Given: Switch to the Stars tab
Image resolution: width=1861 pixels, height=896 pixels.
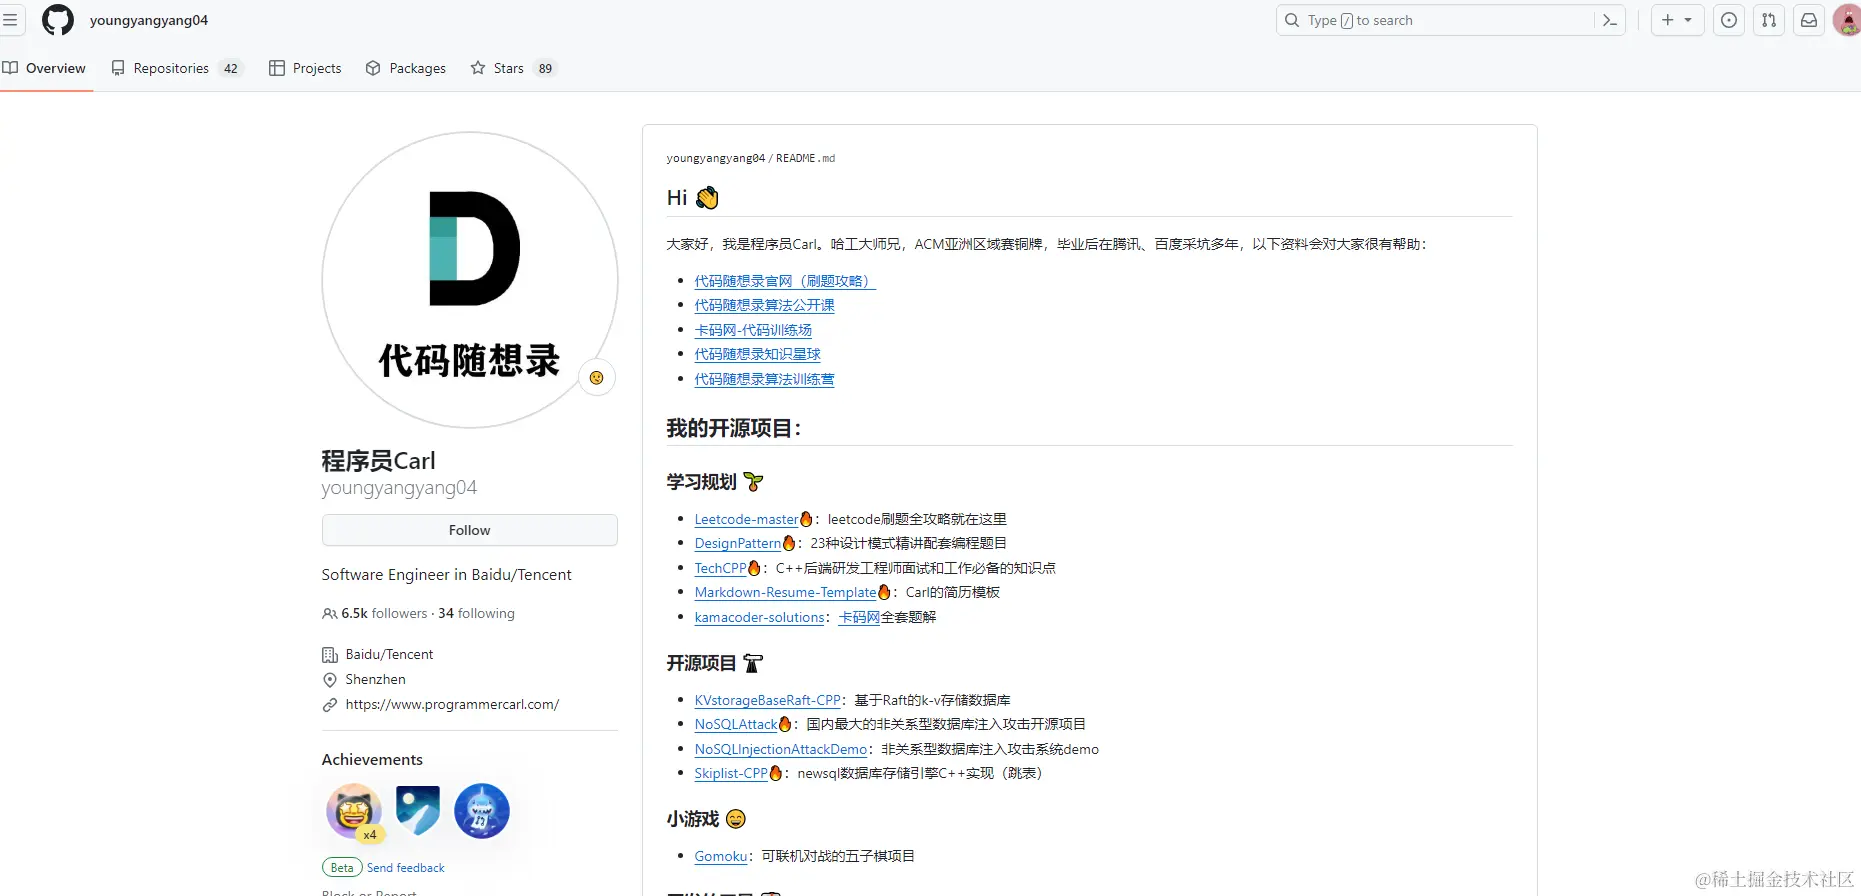Looking at the screenshot, I should click(513, 68).
